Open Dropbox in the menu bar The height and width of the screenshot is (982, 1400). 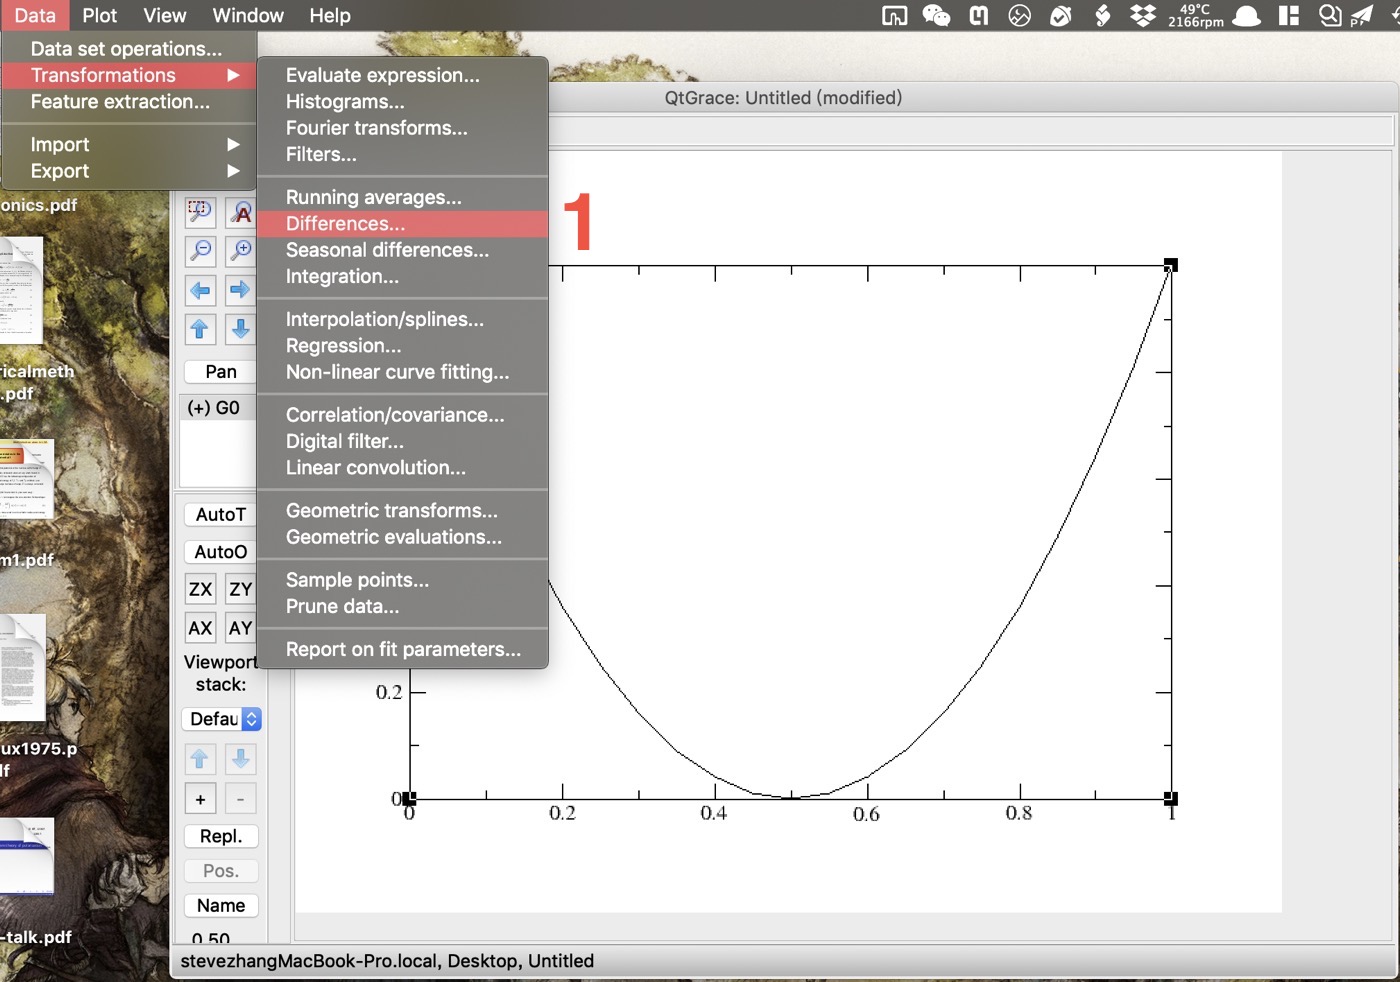[x=1142, y=15]
